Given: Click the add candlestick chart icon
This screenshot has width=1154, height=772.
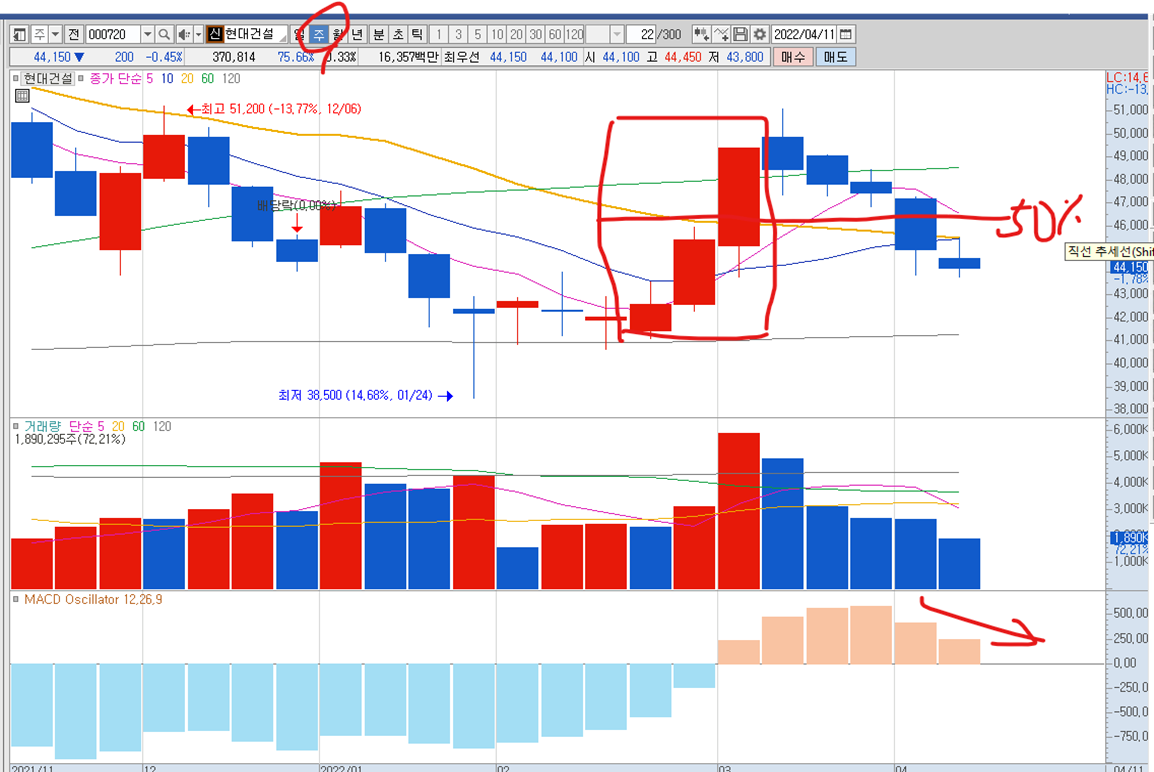Looking at the screenshot, I should (x=701, y=35).
